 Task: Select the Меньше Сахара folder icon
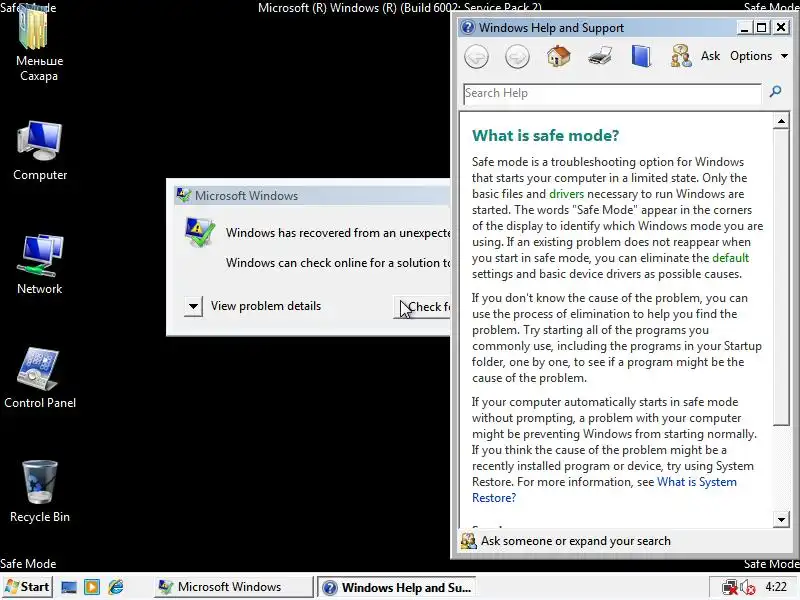tap(35, 27)
